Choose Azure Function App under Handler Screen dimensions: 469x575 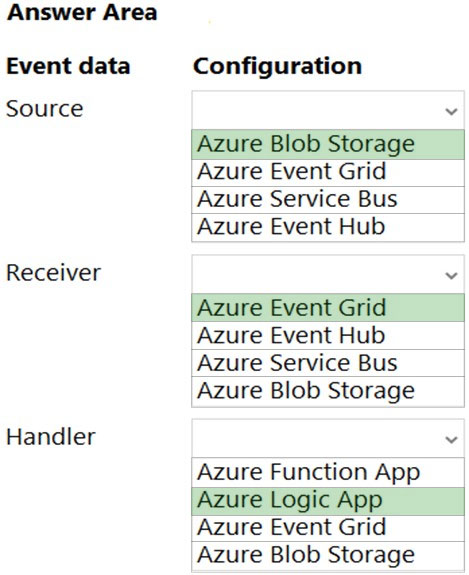(x=328, y=472)
